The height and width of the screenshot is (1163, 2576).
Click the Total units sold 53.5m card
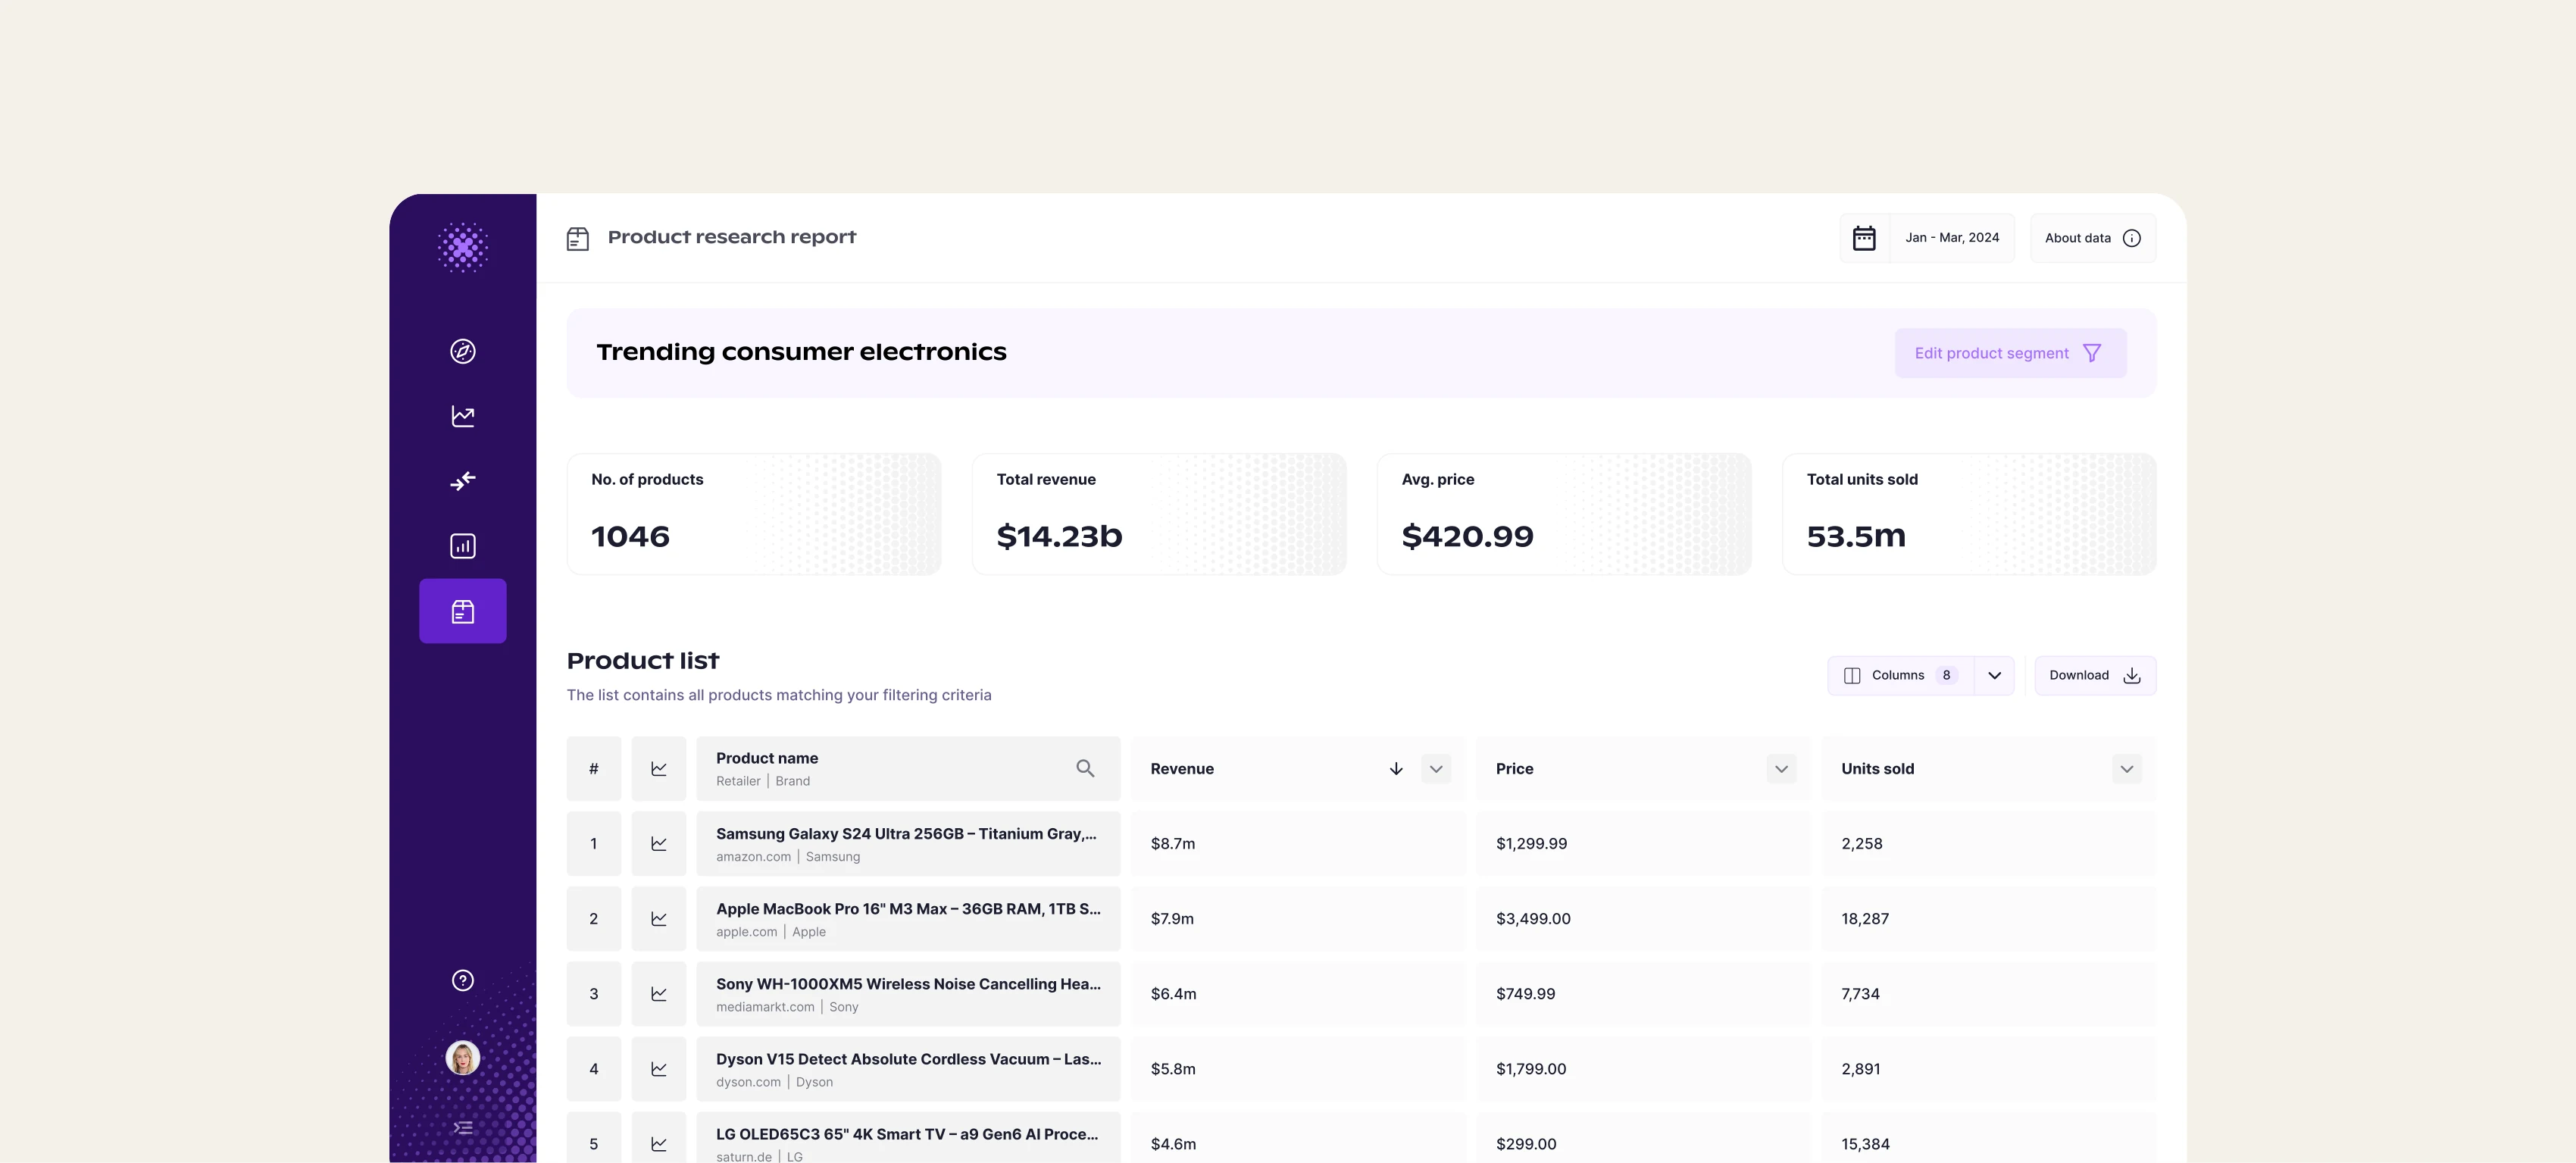click(x=1969, y=514)
